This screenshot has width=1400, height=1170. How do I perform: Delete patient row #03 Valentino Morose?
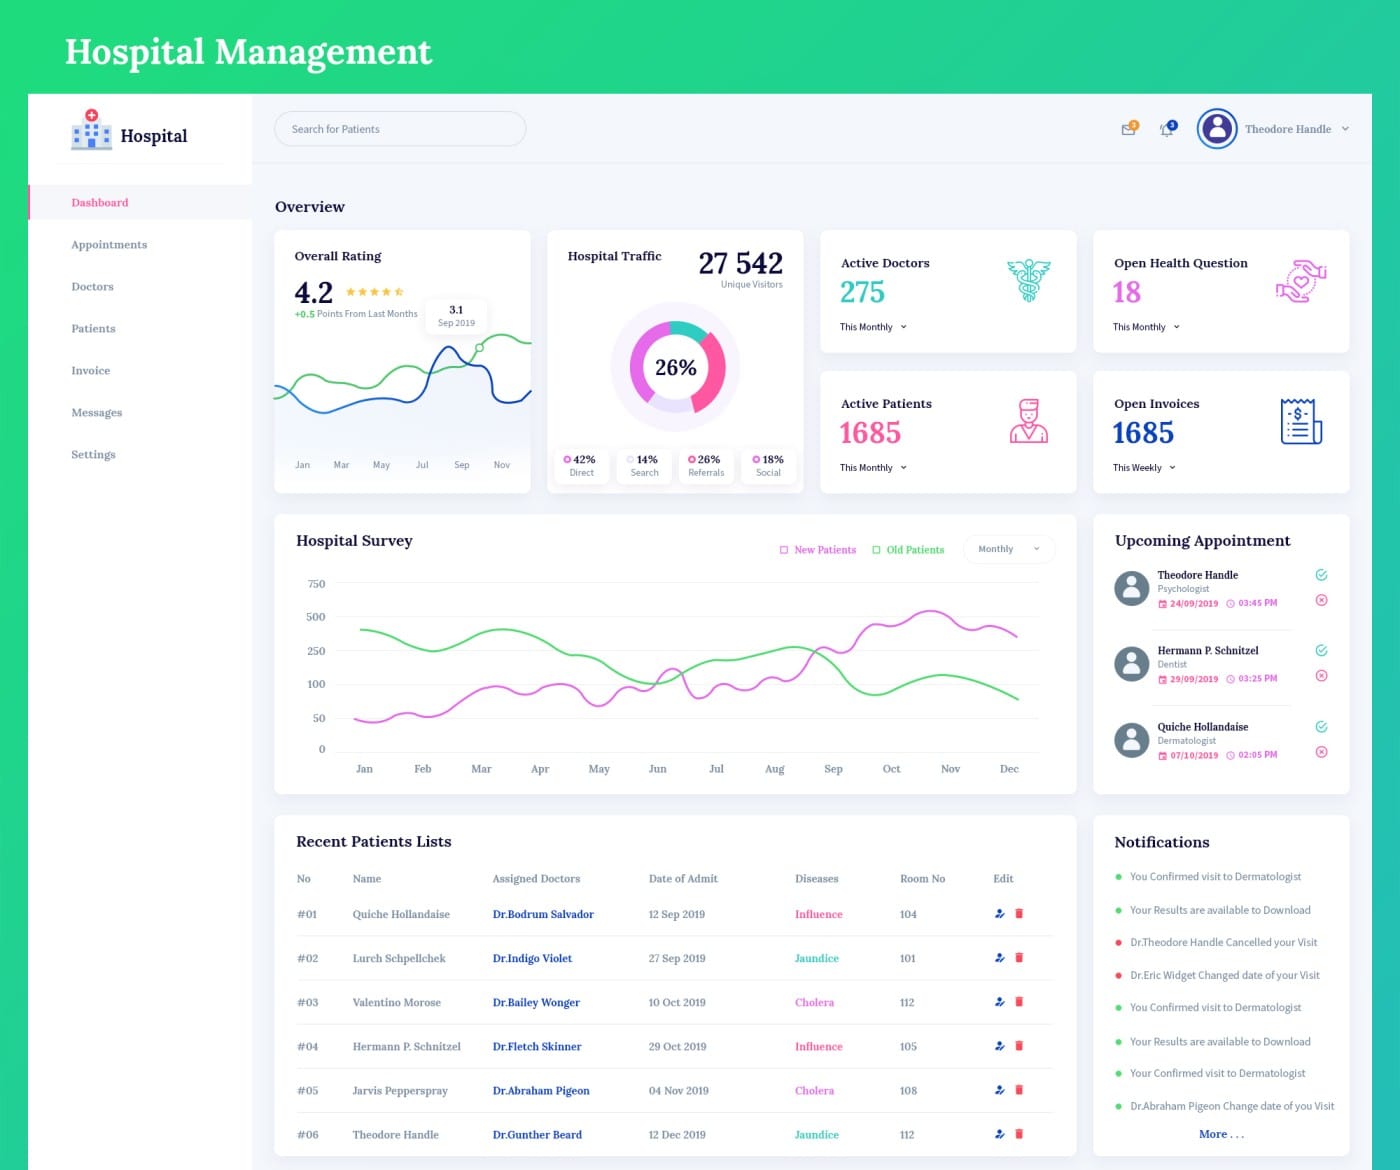(1019, 1002)
